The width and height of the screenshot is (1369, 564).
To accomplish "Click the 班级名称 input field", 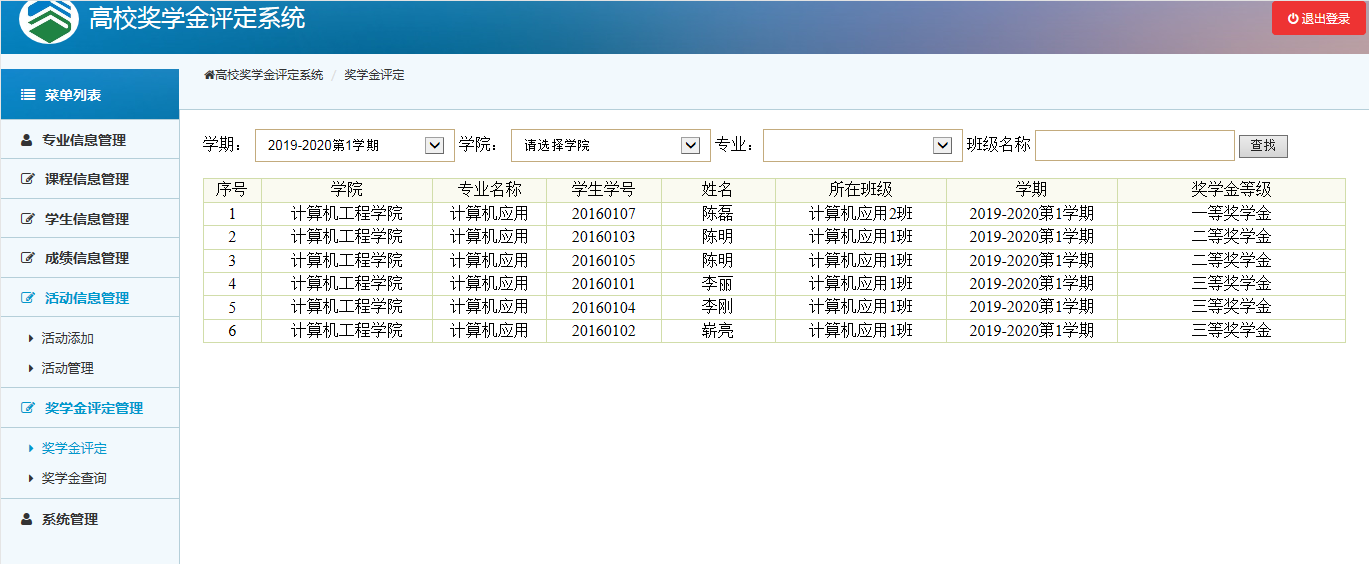I will (1135, 145).
